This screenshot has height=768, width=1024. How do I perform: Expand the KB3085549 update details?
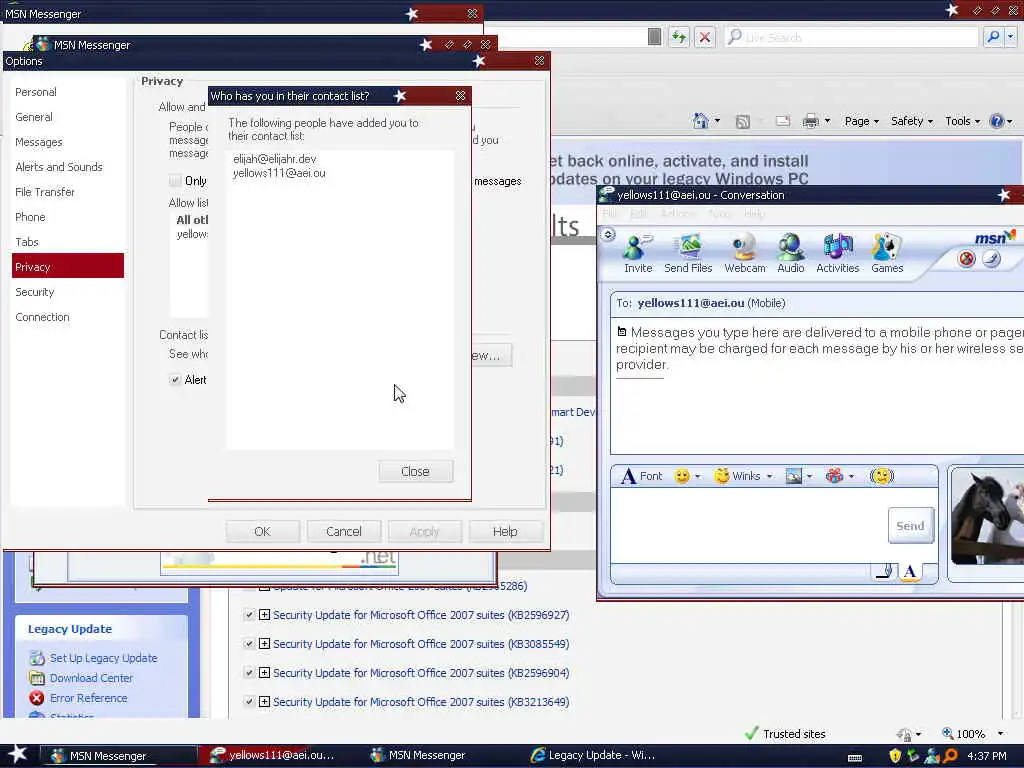[264, 643]
